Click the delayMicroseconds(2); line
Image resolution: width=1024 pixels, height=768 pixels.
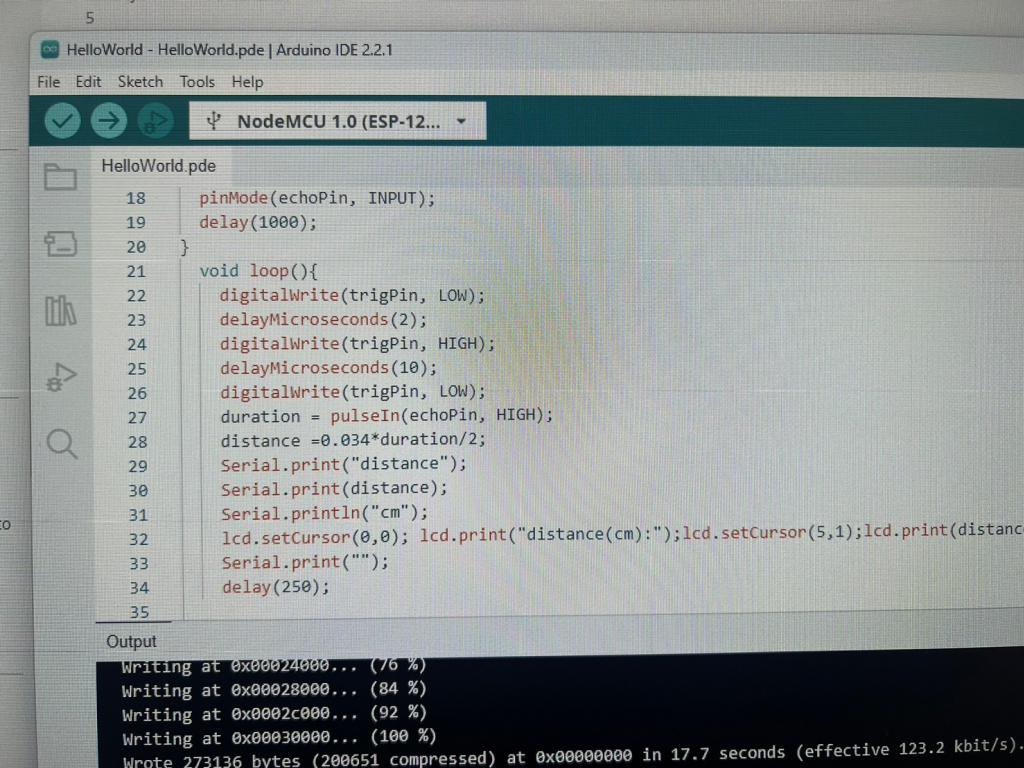pyautogui.click(x=323, y=319)
